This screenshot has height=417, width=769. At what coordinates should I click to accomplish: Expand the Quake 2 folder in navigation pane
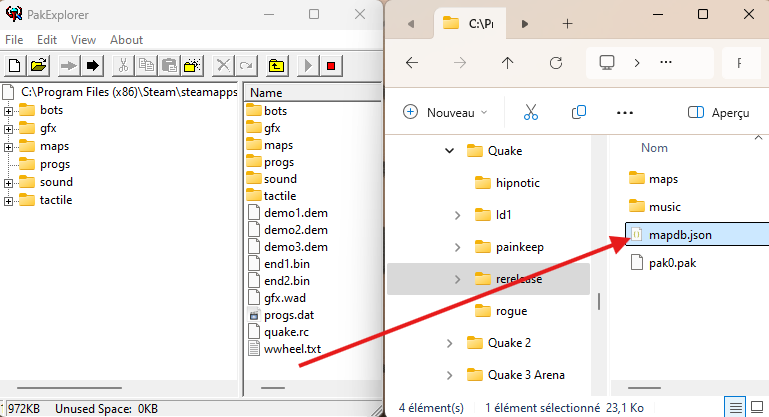click(x=447, y=343)
